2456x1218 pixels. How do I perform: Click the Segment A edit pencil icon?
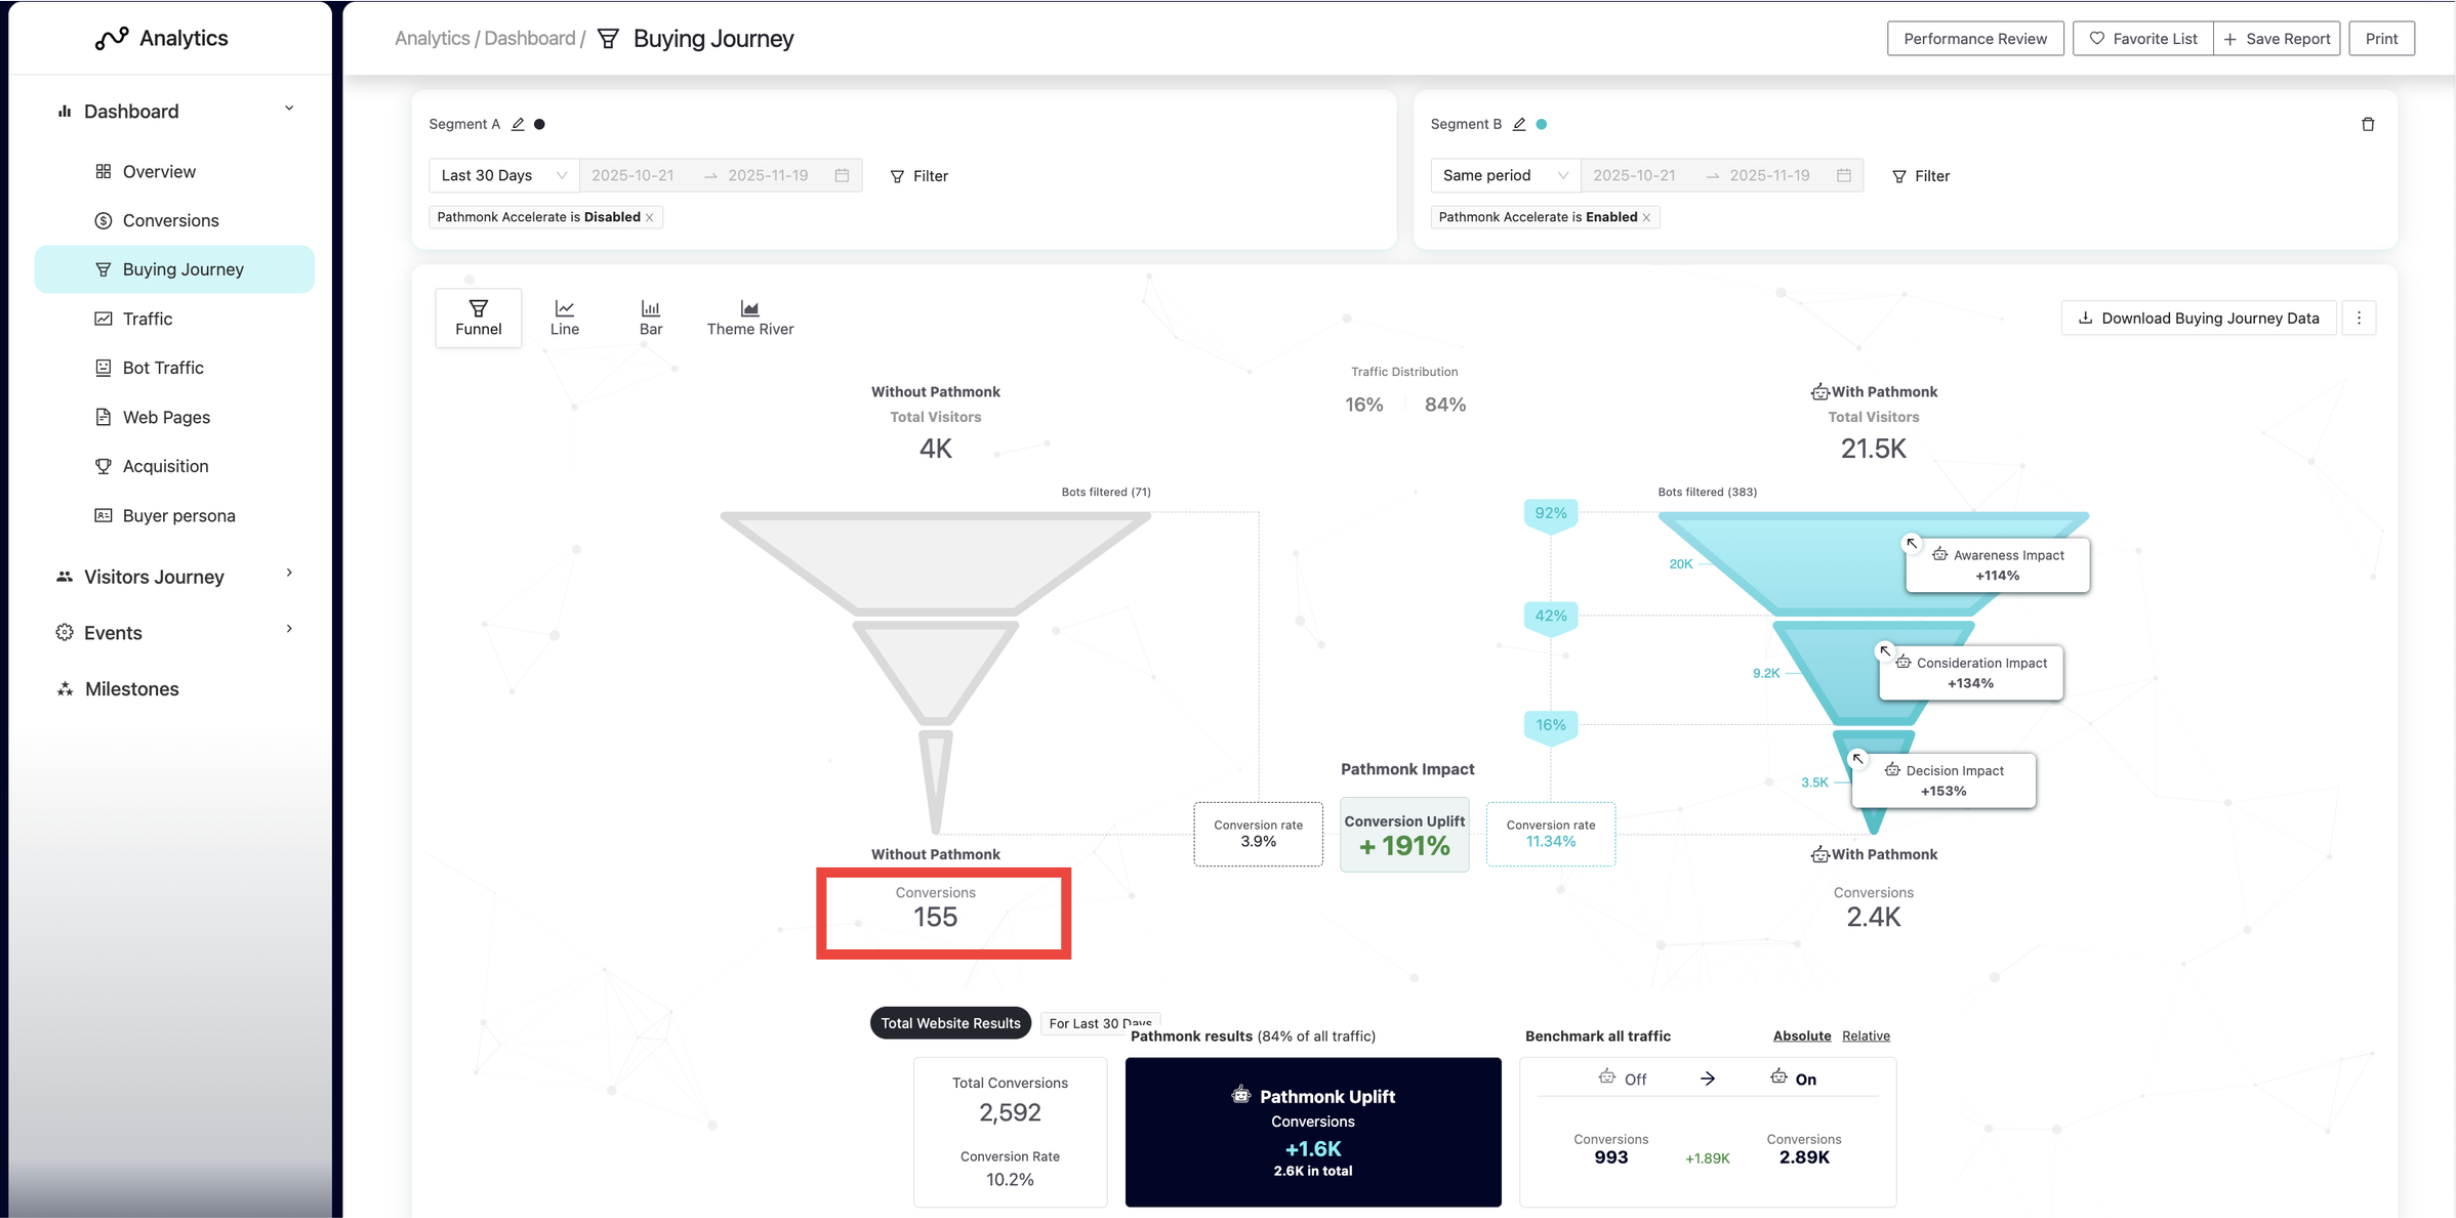pos(518,124)
